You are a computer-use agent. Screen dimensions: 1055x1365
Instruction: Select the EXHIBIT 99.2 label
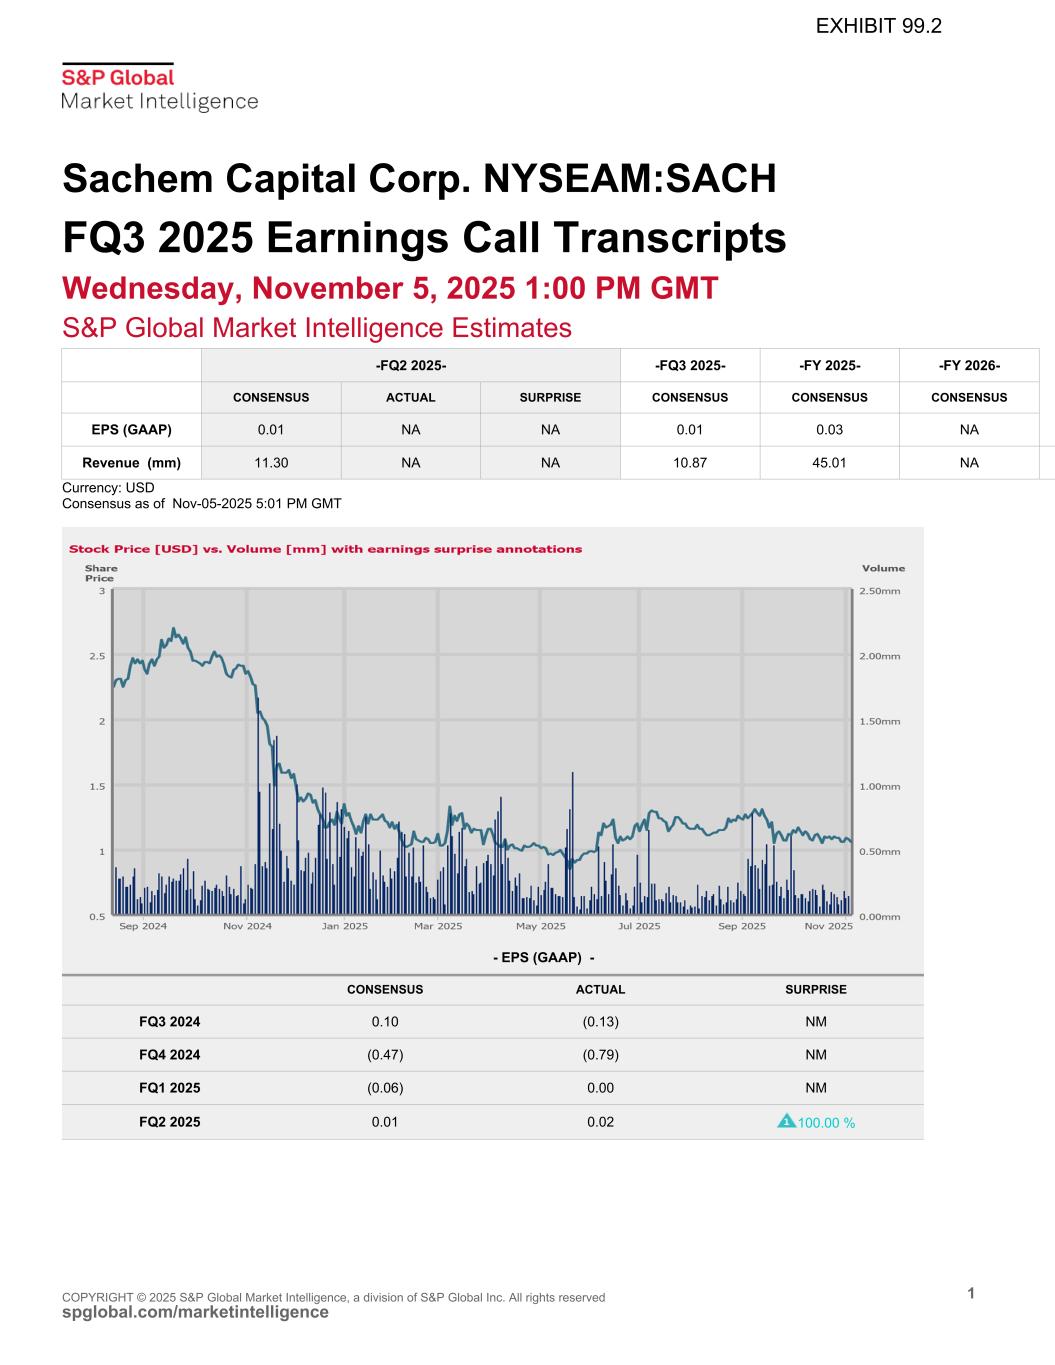[x=878, y=27]
